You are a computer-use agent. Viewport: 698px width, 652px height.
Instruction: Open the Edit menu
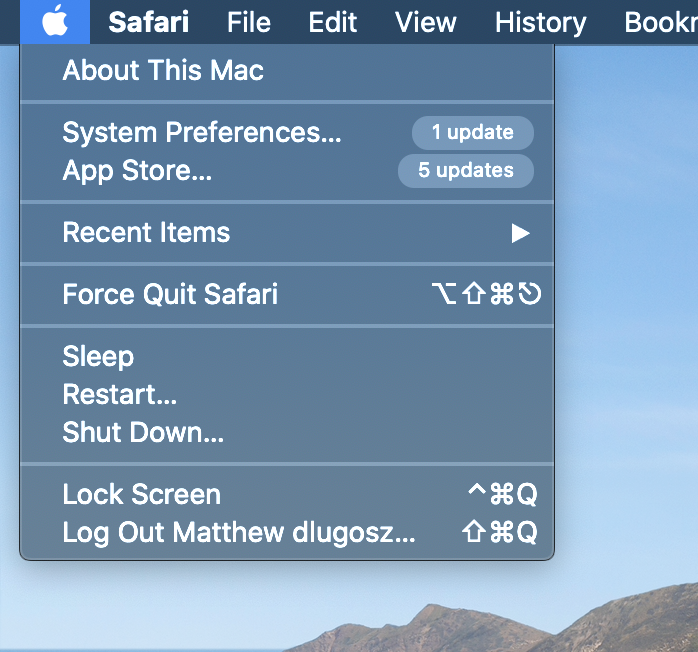pyautogui.click(x=333, y=22)
